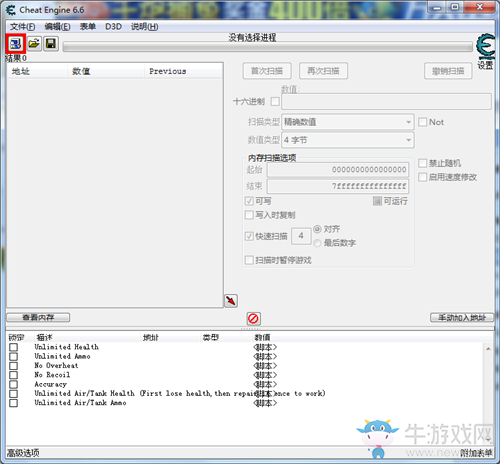
Task: Toggle the 写入时复制 checkbox
Action: 249,215
